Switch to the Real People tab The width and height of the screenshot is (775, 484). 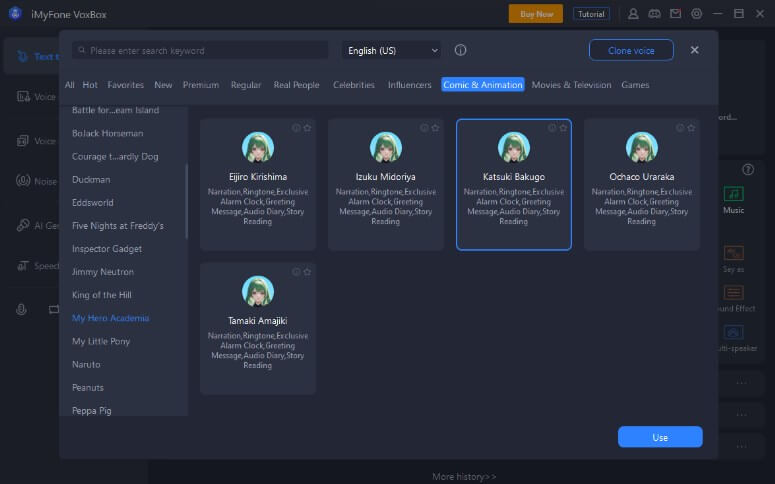(297, 85)
